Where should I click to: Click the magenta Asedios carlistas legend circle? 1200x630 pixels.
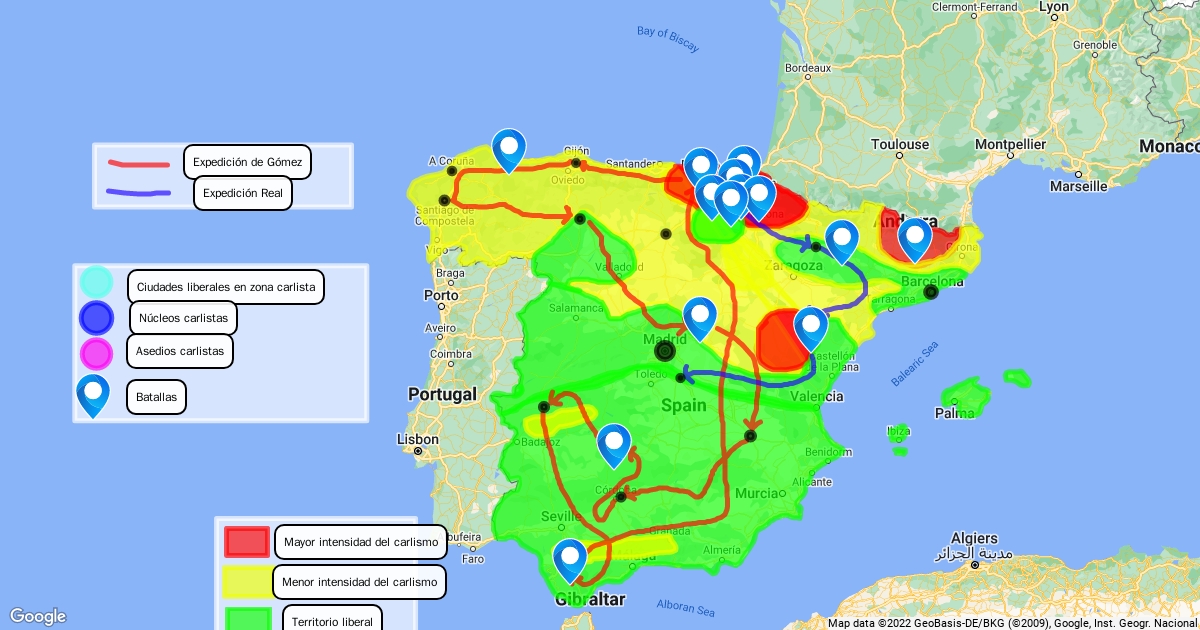coord(96,353)
